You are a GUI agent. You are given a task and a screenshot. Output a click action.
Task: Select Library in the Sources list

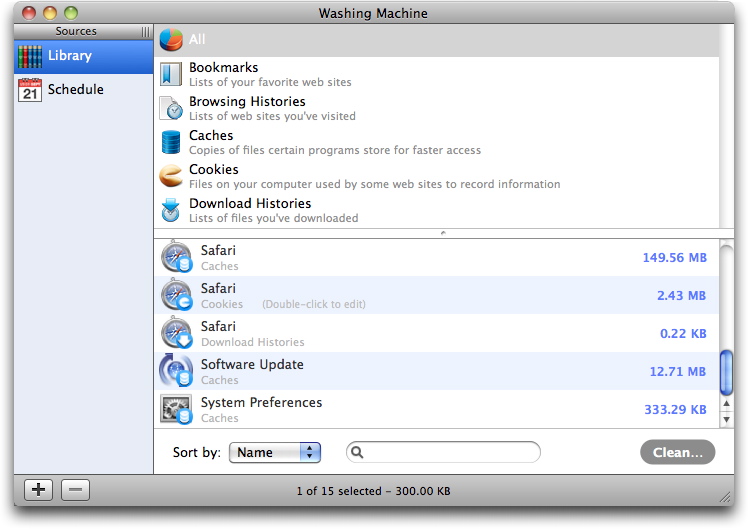[83, 56]
